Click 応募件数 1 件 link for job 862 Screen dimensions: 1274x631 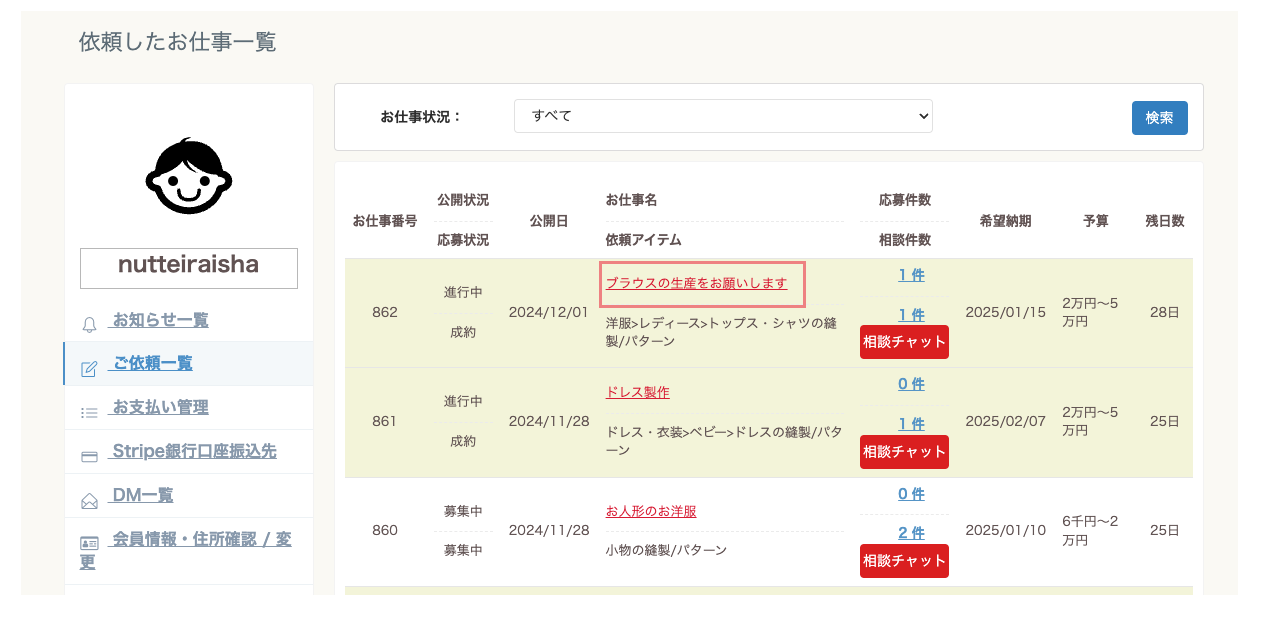(911, 275)
